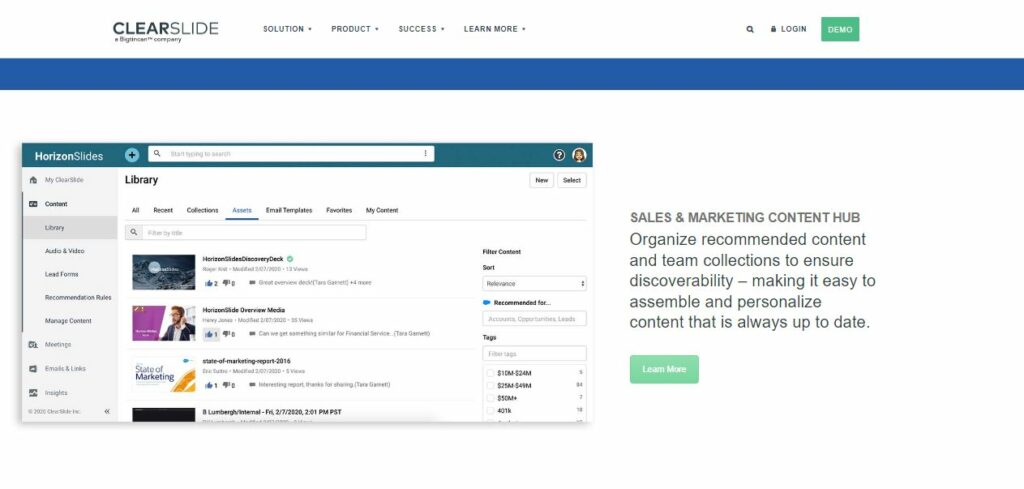This screenshot has width=1024, height=489.
Task: Click the ClearSlide logo in the header
Action: point(165,31)
